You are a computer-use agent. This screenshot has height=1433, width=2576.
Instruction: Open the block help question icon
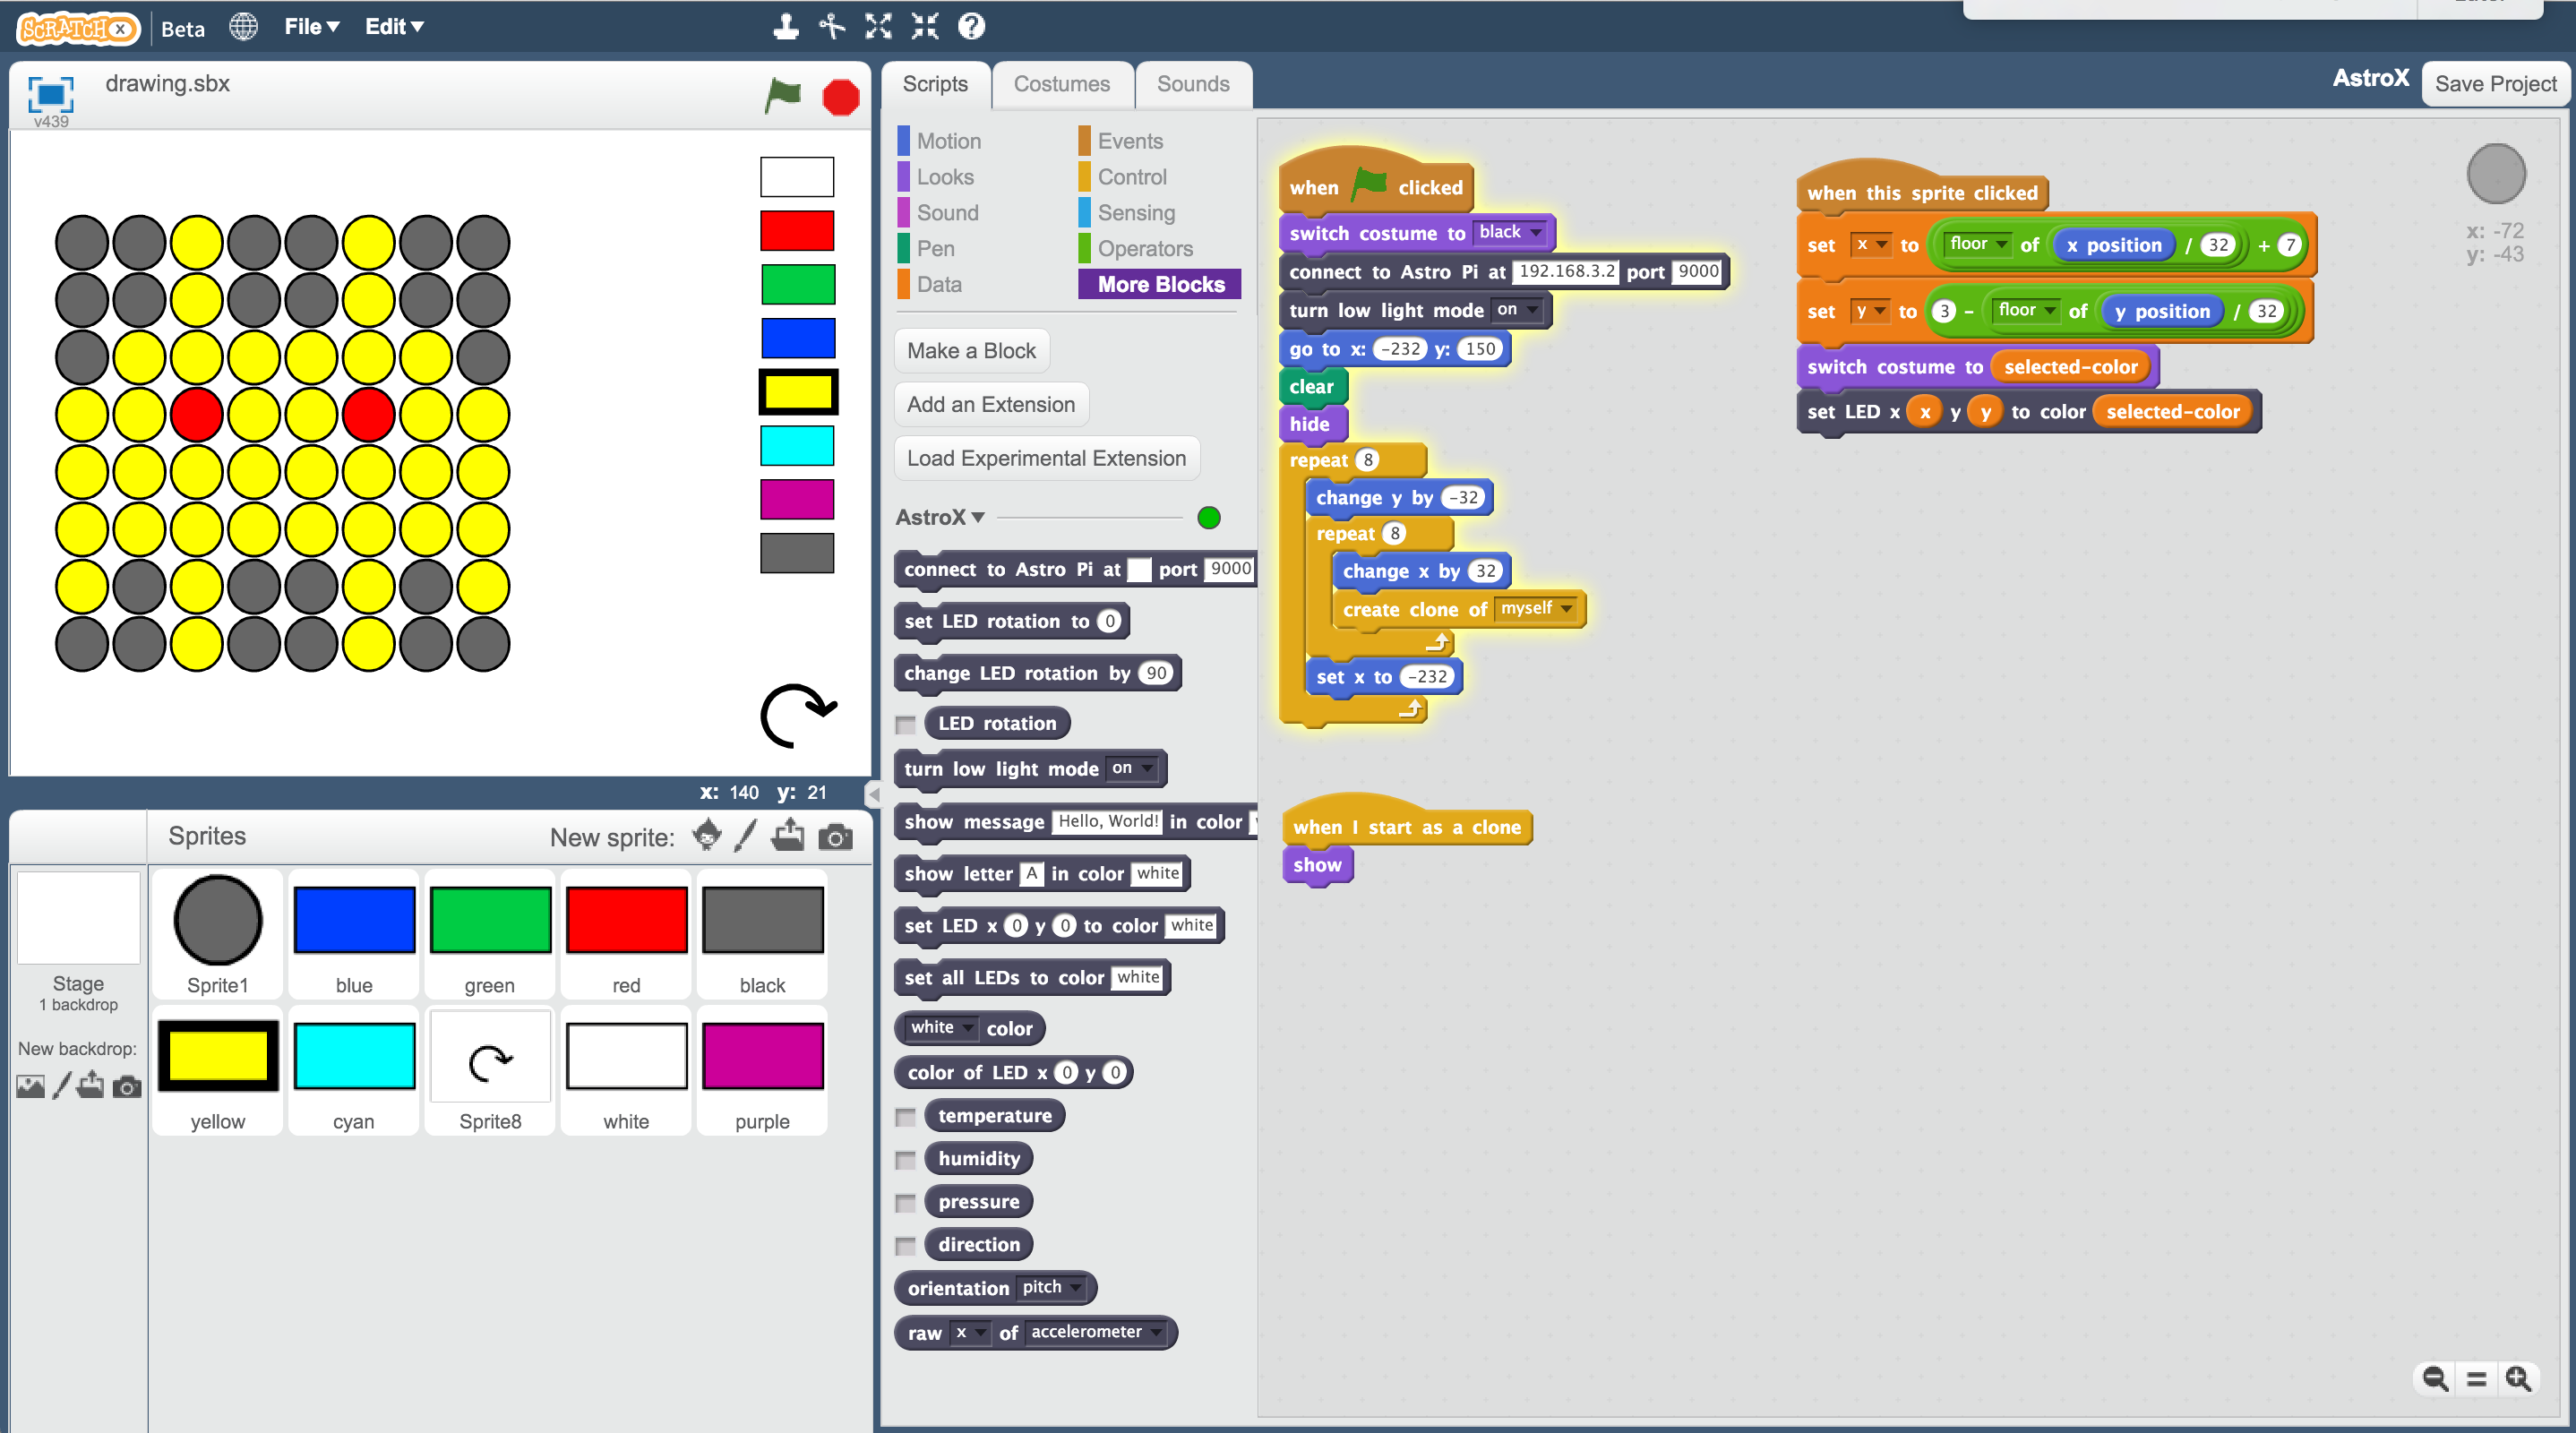tap(971, 26)
